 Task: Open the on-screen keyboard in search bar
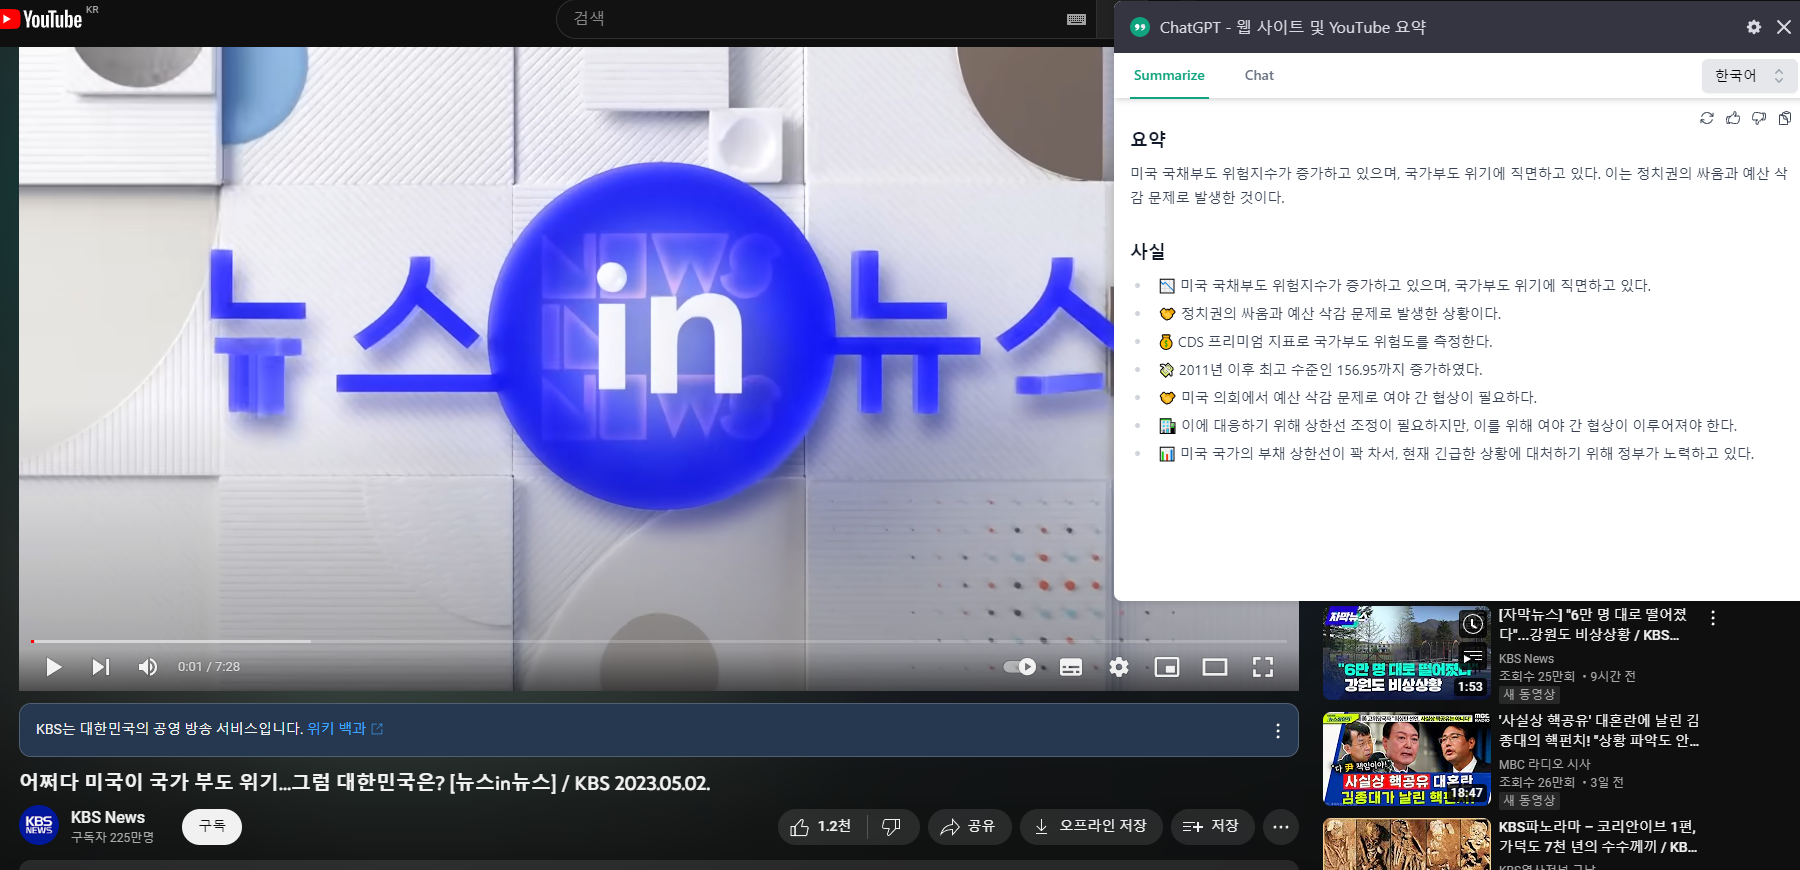pyautogui.click(x=1076, y=19)
